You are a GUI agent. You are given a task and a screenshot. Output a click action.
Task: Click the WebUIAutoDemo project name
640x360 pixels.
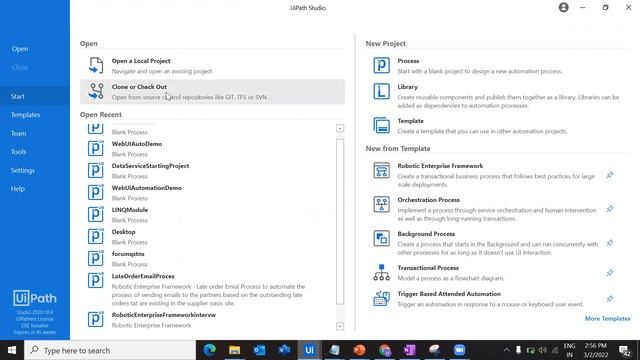tap(137, 144)
